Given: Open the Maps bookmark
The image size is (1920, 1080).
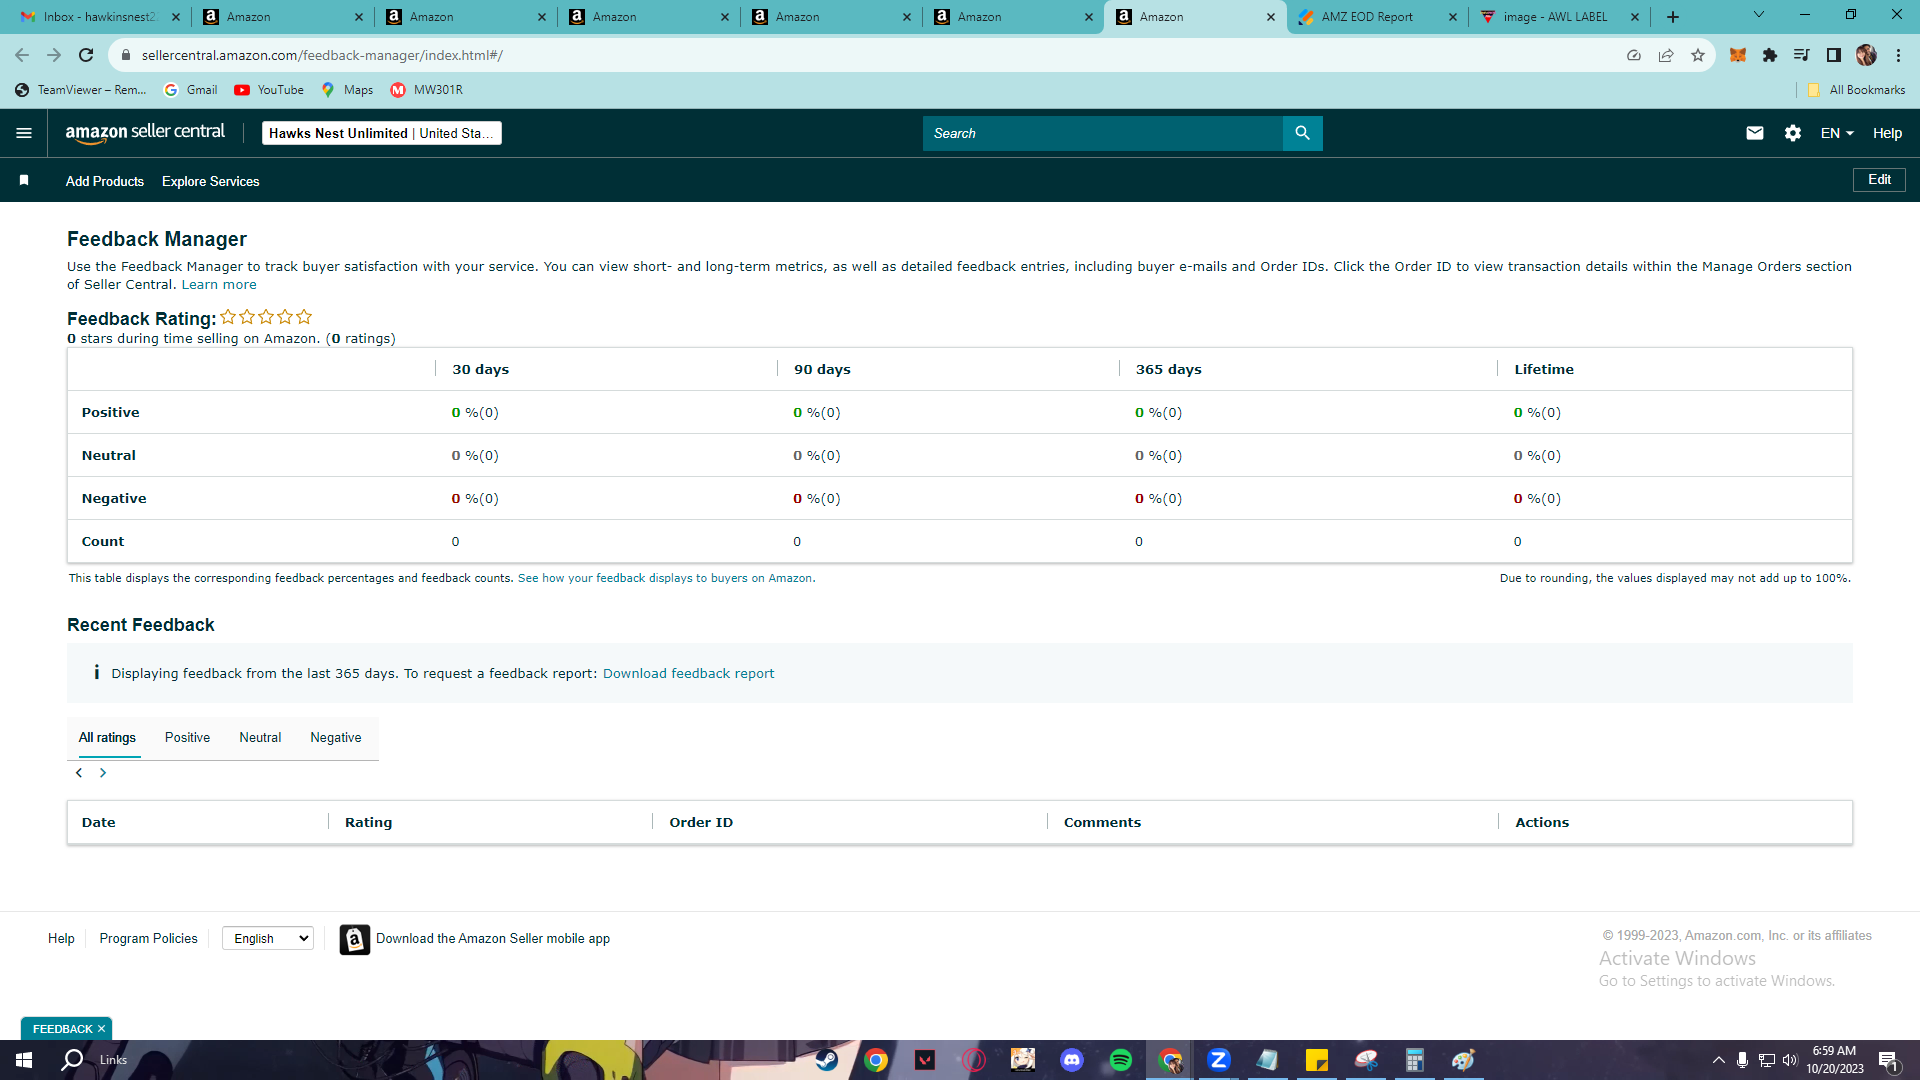Looking at the screenshot, I should (x=347, y=90).
